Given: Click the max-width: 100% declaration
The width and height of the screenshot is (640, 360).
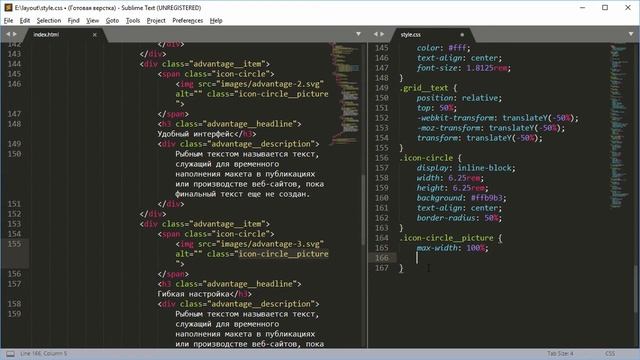Looking at the screenshot, I should (x=452, y=248).
